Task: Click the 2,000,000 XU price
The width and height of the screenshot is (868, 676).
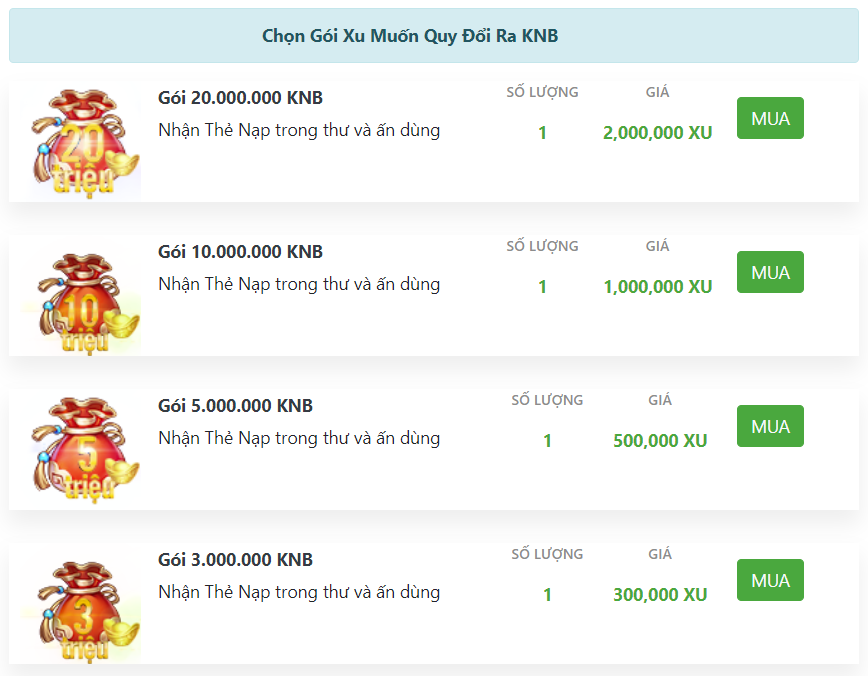Action: pyautogui.click(x=657, y=133)
